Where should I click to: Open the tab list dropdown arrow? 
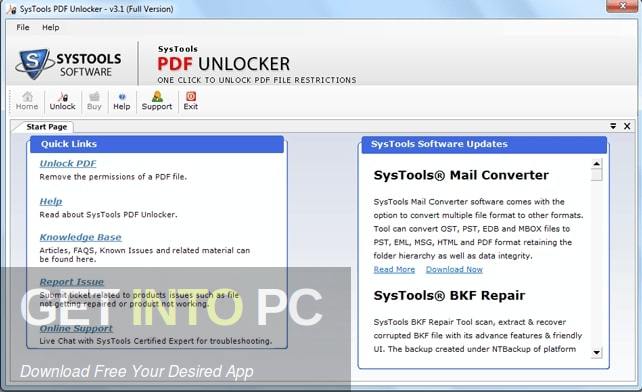click(613, 126)
